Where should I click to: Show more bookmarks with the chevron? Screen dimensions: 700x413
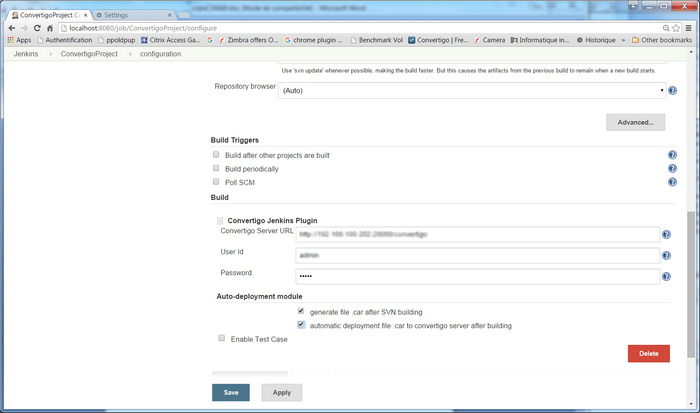click(623, 40)
